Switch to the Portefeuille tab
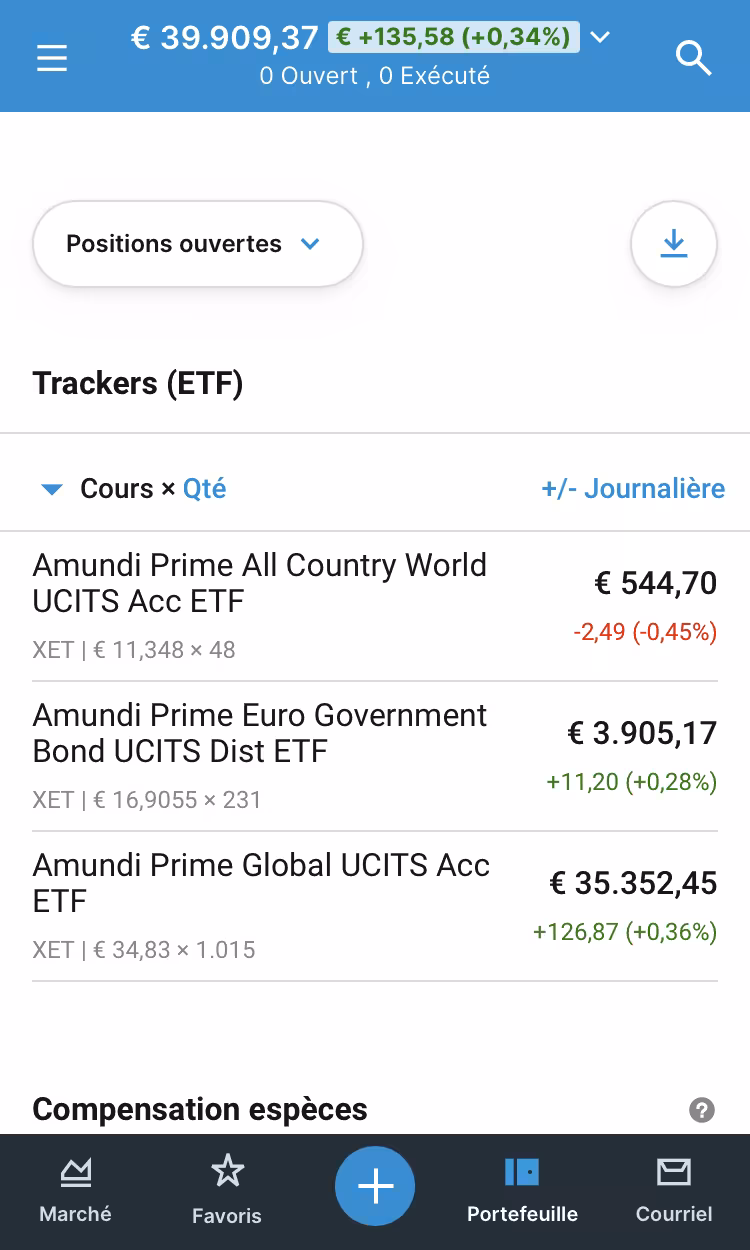750x1250 pixels. (522, 1190)
